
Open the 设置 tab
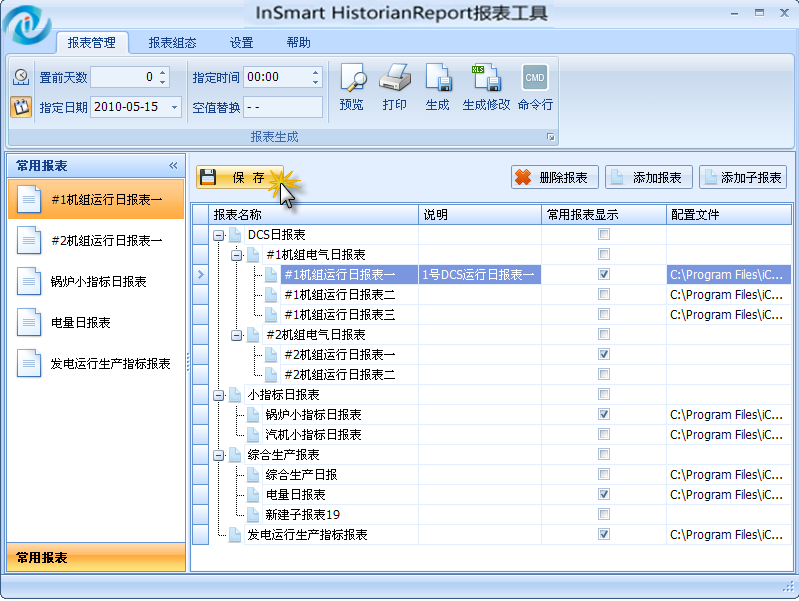[242, 43]
